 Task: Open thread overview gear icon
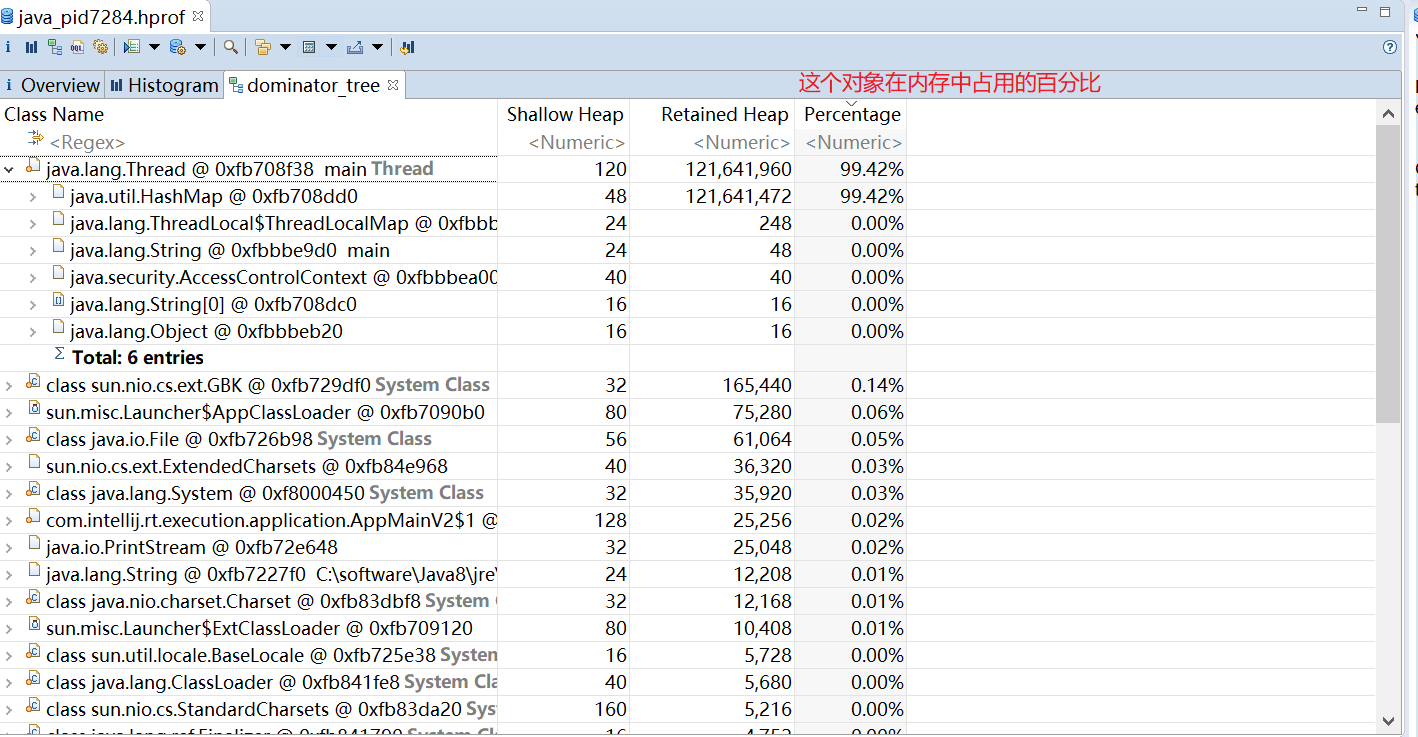100,47
